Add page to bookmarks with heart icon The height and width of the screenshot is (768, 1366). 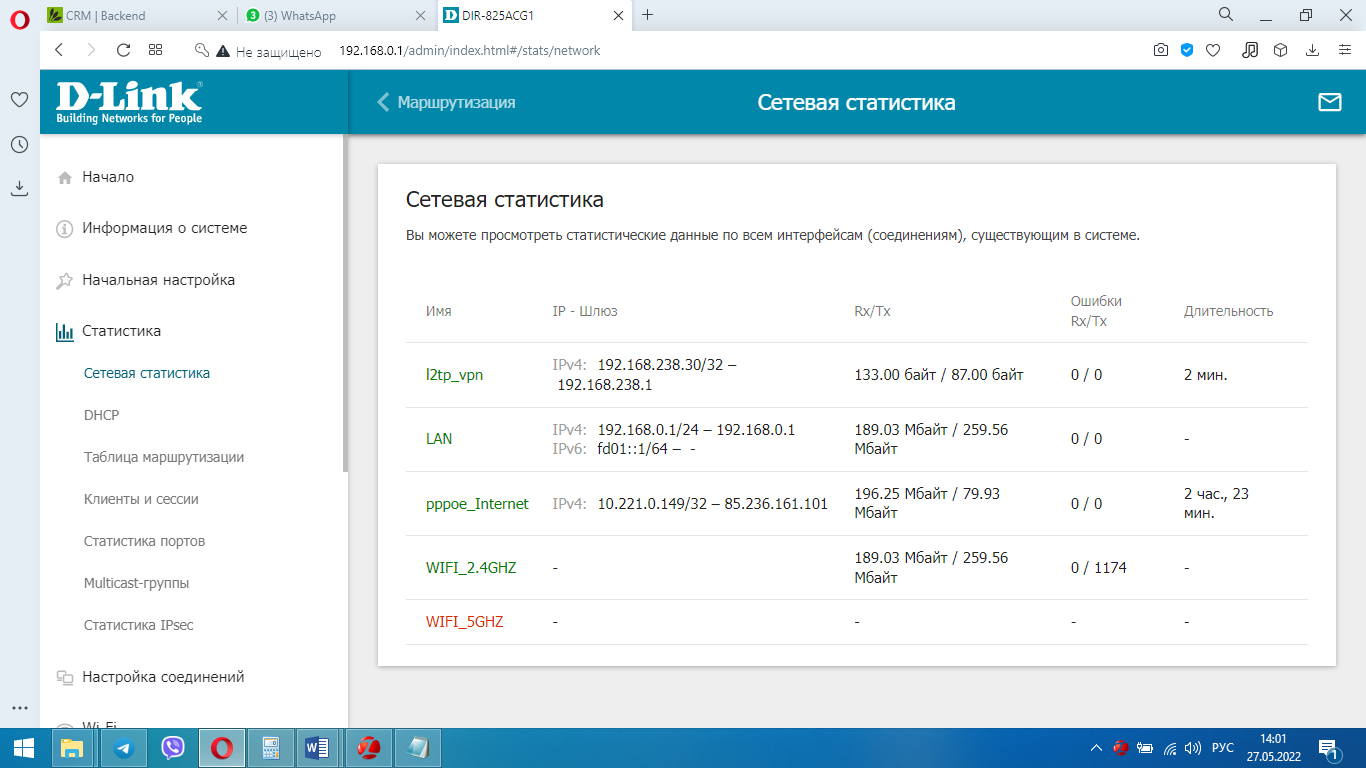1213,50
